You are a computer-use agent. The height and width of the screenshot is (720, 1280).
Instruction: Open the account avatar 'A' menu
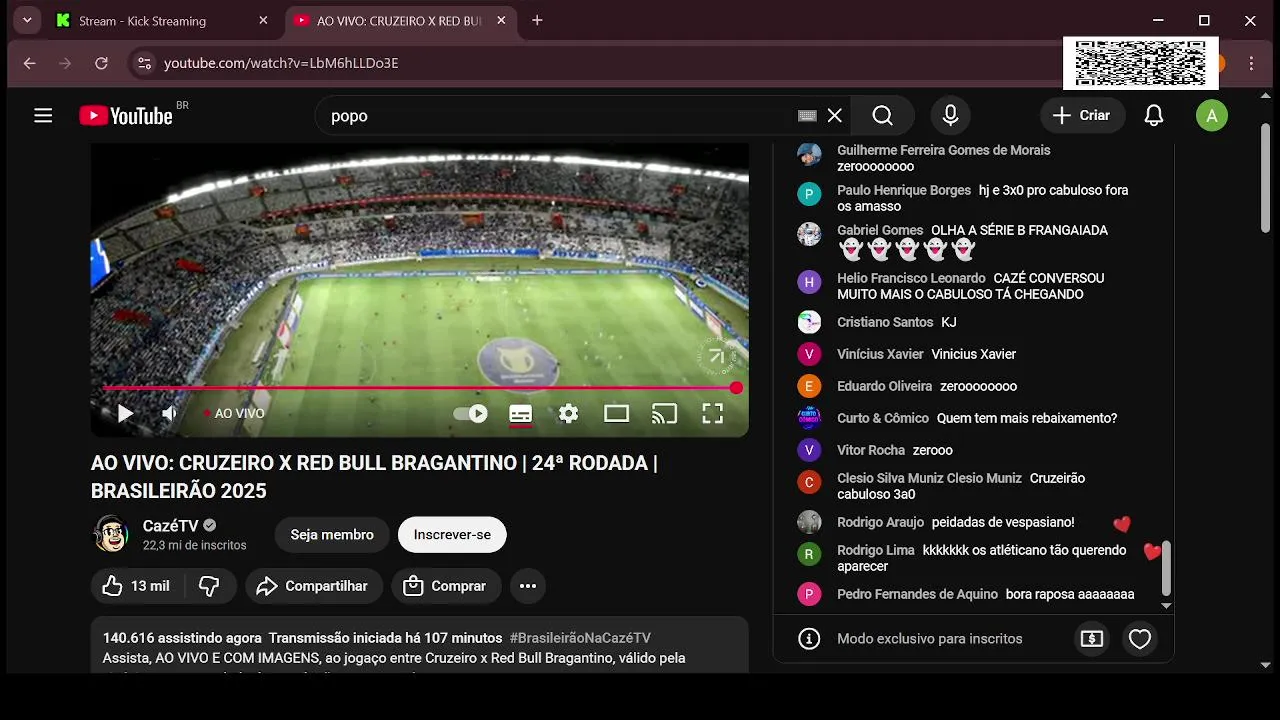tap(1212, 116)
